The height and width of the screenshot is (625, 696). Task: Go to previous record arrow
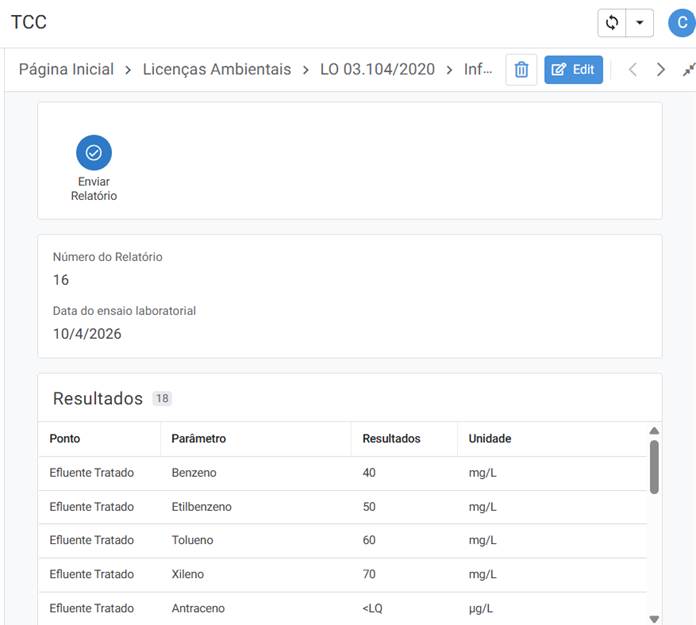click(633, 70)
